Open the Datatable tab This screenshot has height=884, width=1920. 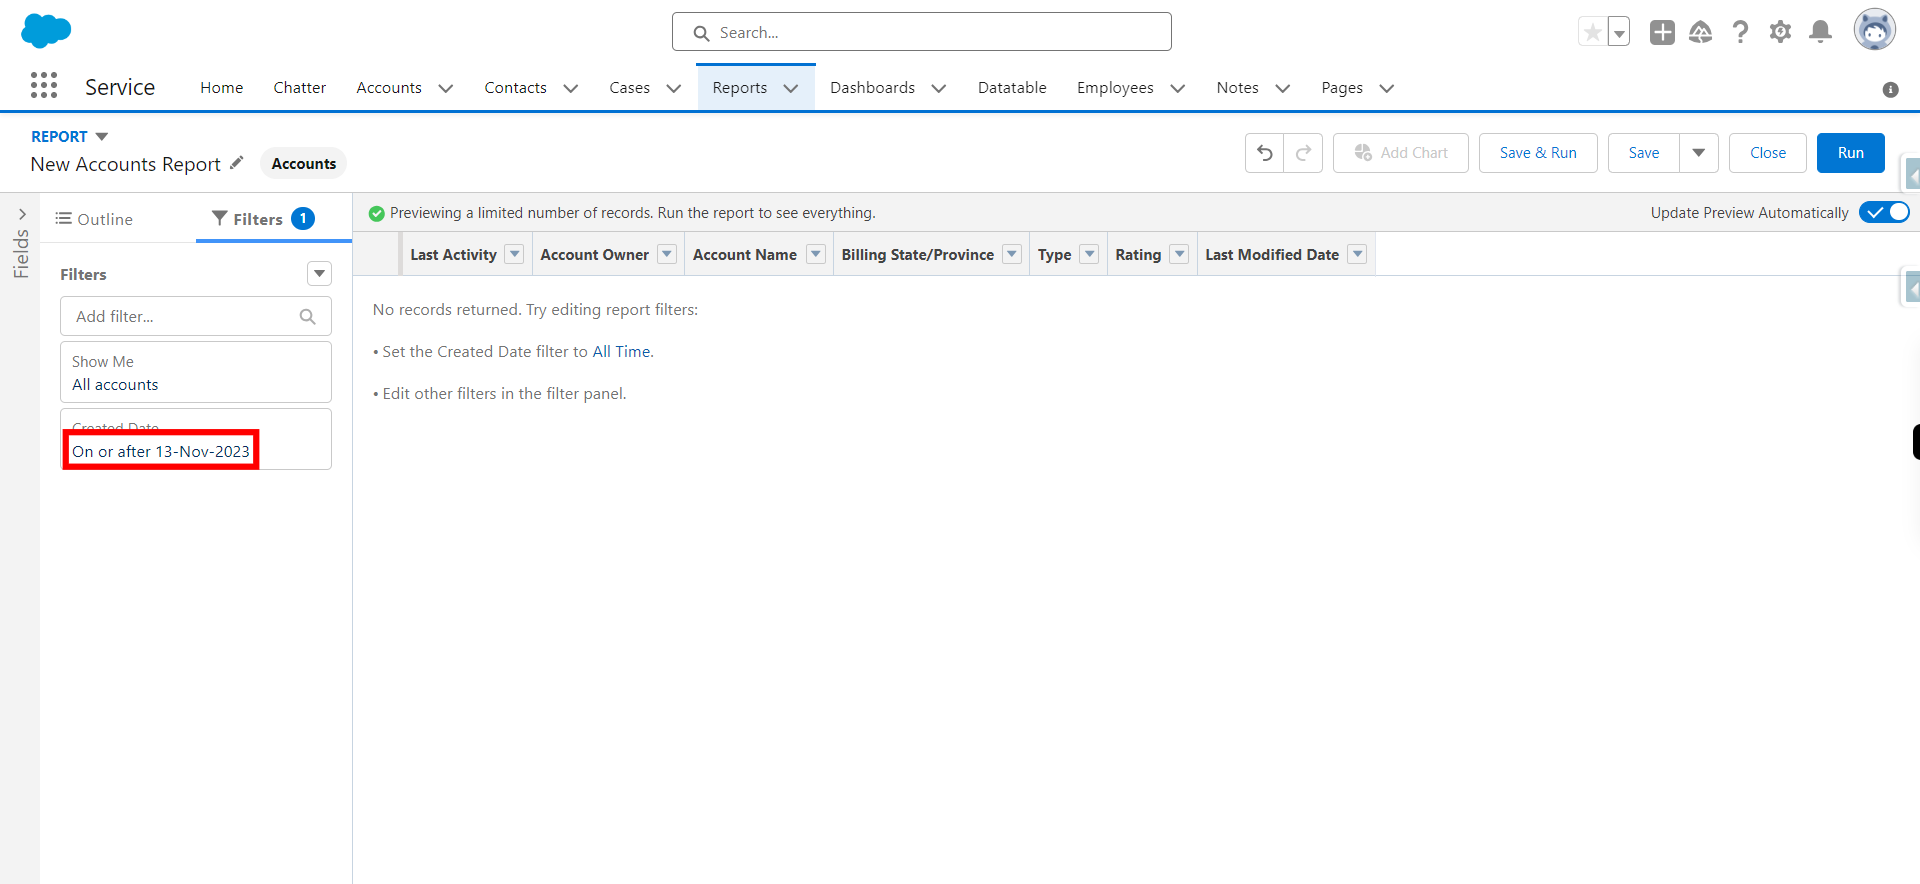click(x=1012, y=88)
